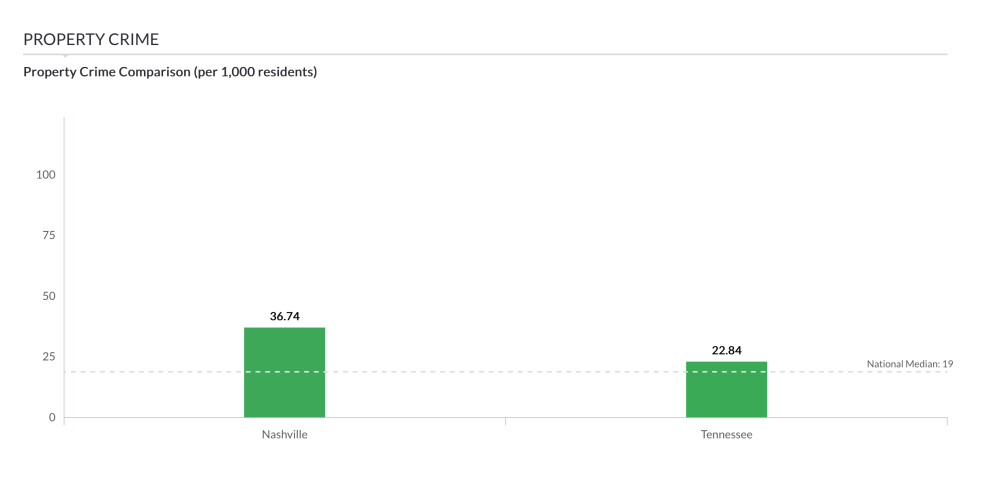Select the 22.84 value label
This screenshot has width=1000, height=483.
point(726,350)
